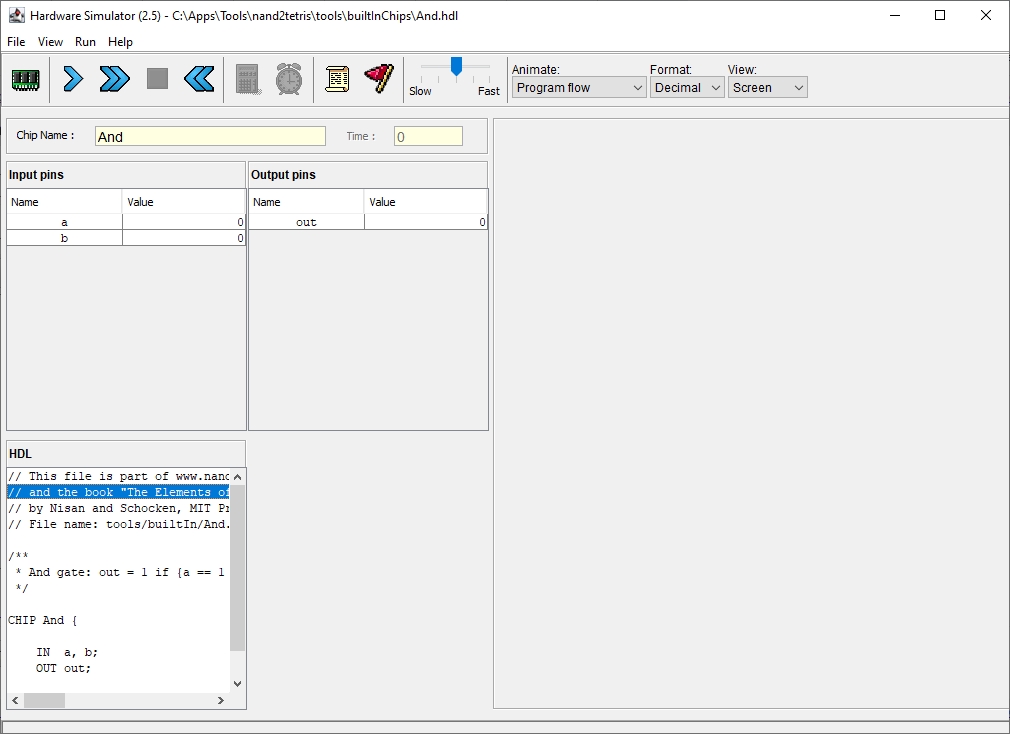Image resolution: width=1010 pixels, height=734 pixels.
Task: Click the Load Chip icon
Action: [25, 79]
